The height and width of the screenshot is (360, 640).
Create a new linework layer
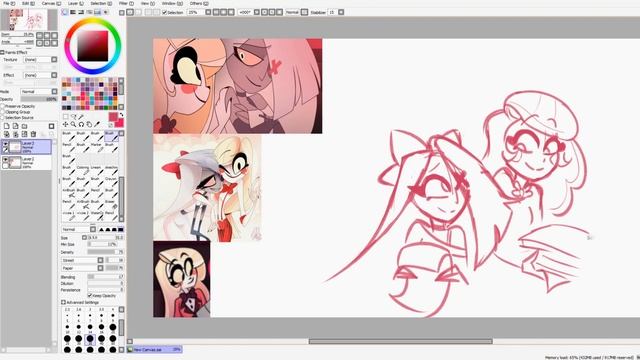(16, 126)
